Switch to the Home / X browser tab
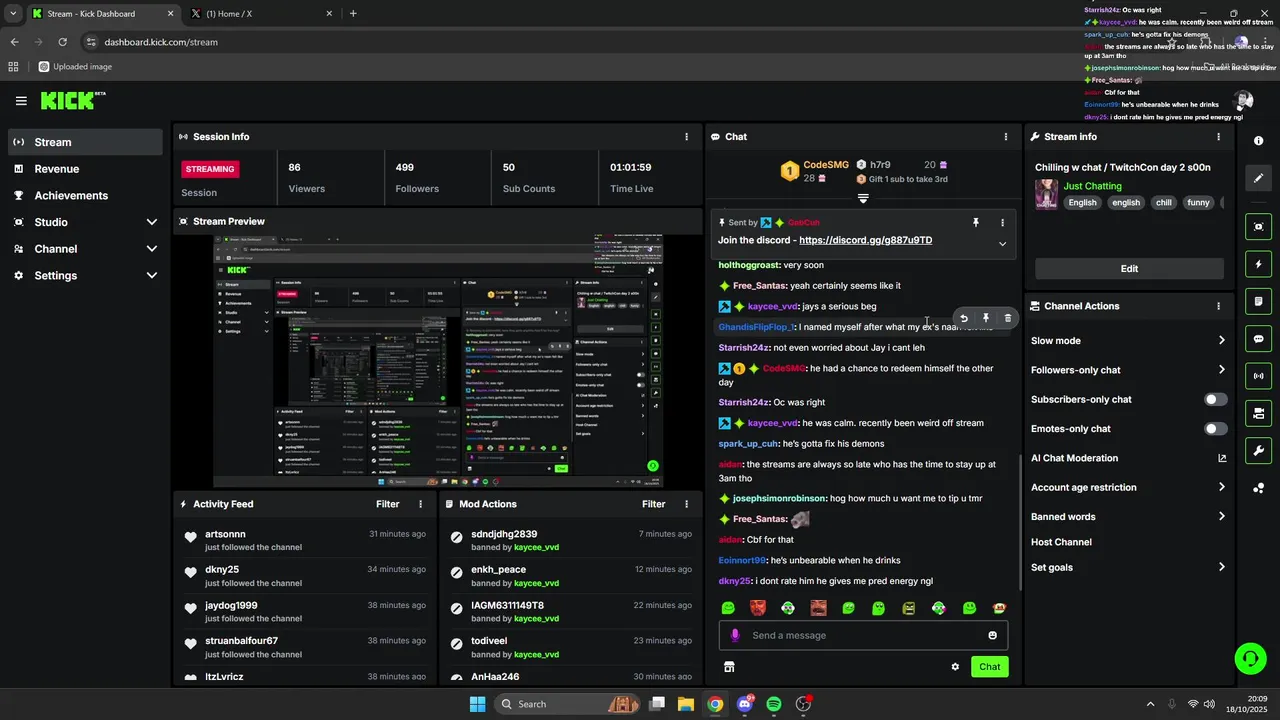Viewport: 1280px width, 720px height. (x=261, y=14)
